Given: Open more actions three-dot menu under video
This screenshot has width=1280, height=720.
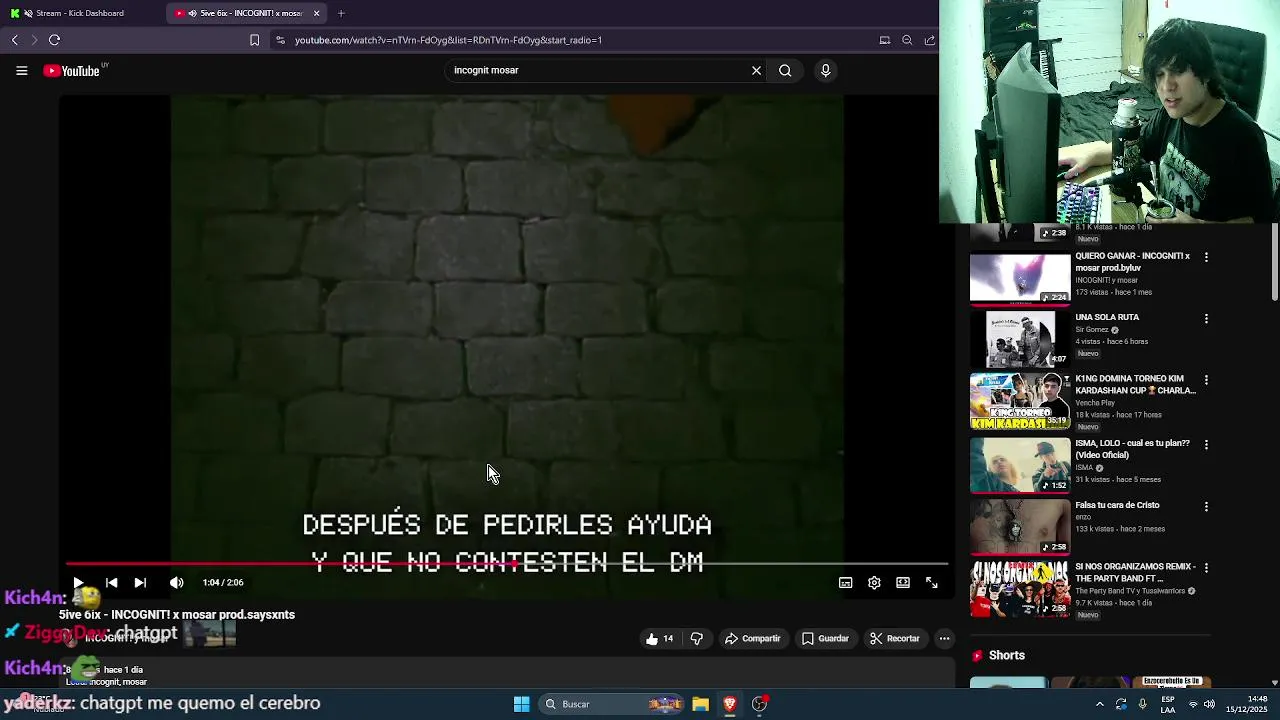Looking at the screenshot, I should pos(944,639).
